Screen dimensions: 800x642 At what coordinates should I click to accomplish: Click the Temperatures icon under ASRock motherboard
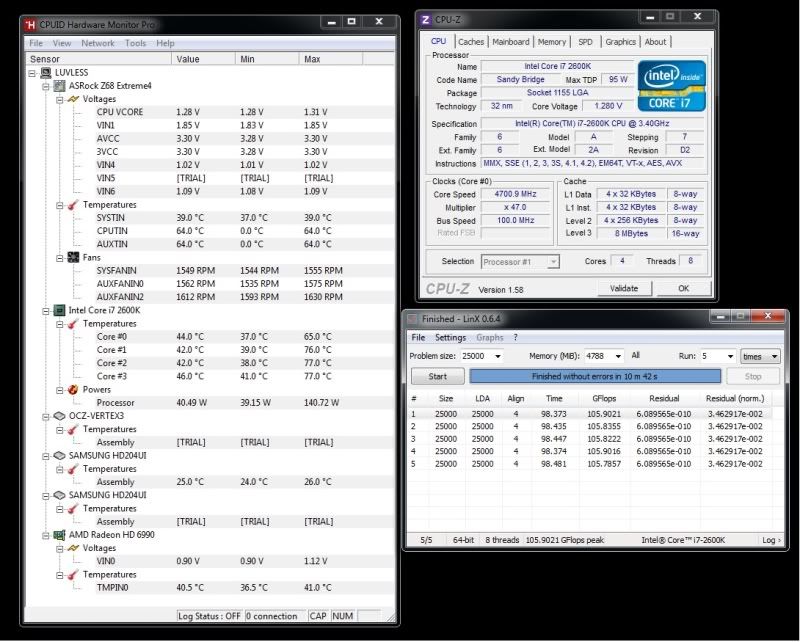(x=73, y=205)
